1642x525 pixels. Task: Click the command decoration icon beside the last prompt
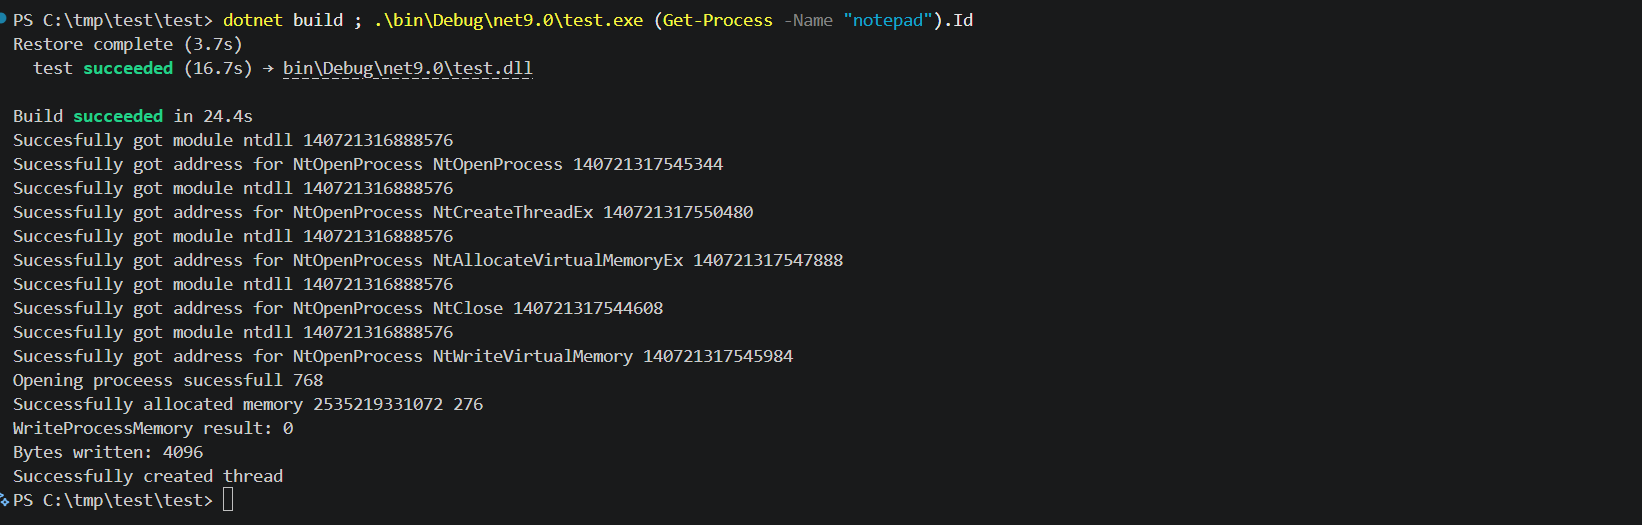click(x=4, y=499)
